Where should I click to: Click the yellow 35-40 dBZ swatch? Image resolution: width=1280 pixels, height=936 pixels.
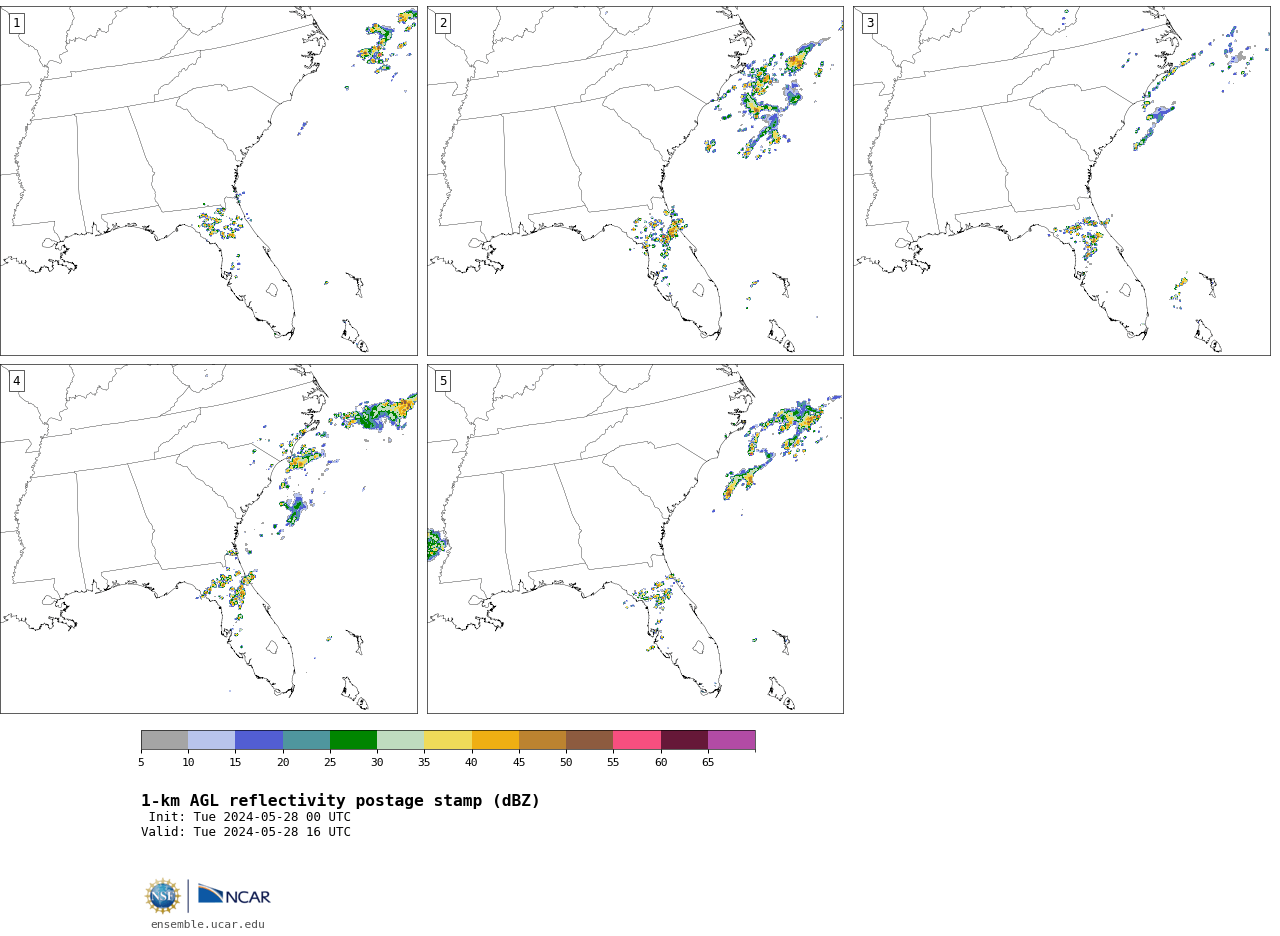pos(448,740)
